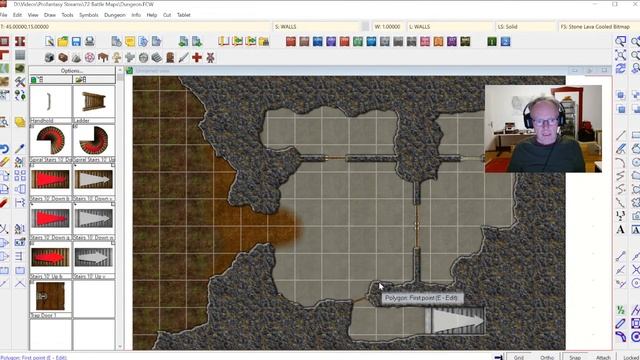
Task: Select the number label 123 tool
Action: click(x=620, y=216)
